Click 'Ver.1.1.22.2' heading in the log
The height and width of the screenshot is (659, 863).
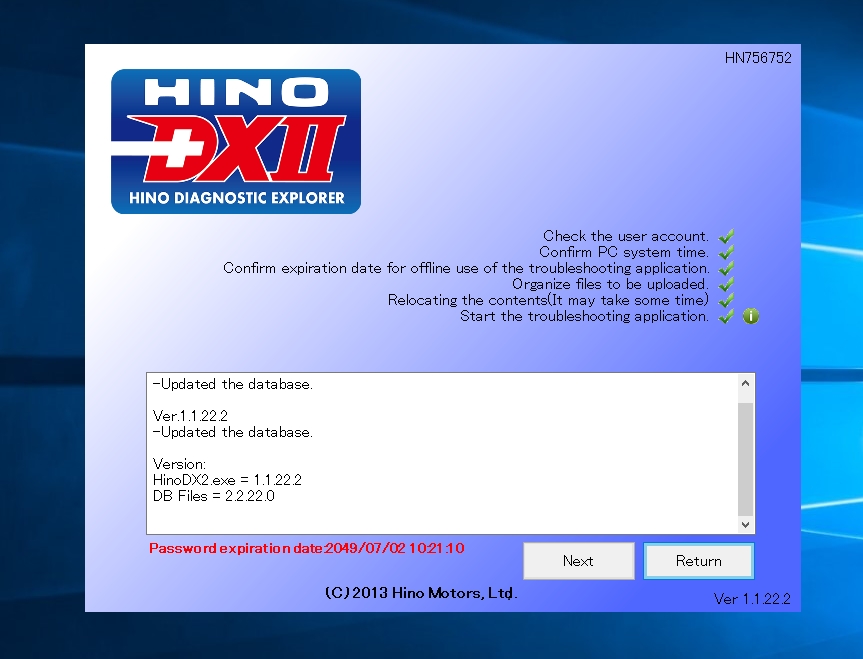(x=190, y=416)
